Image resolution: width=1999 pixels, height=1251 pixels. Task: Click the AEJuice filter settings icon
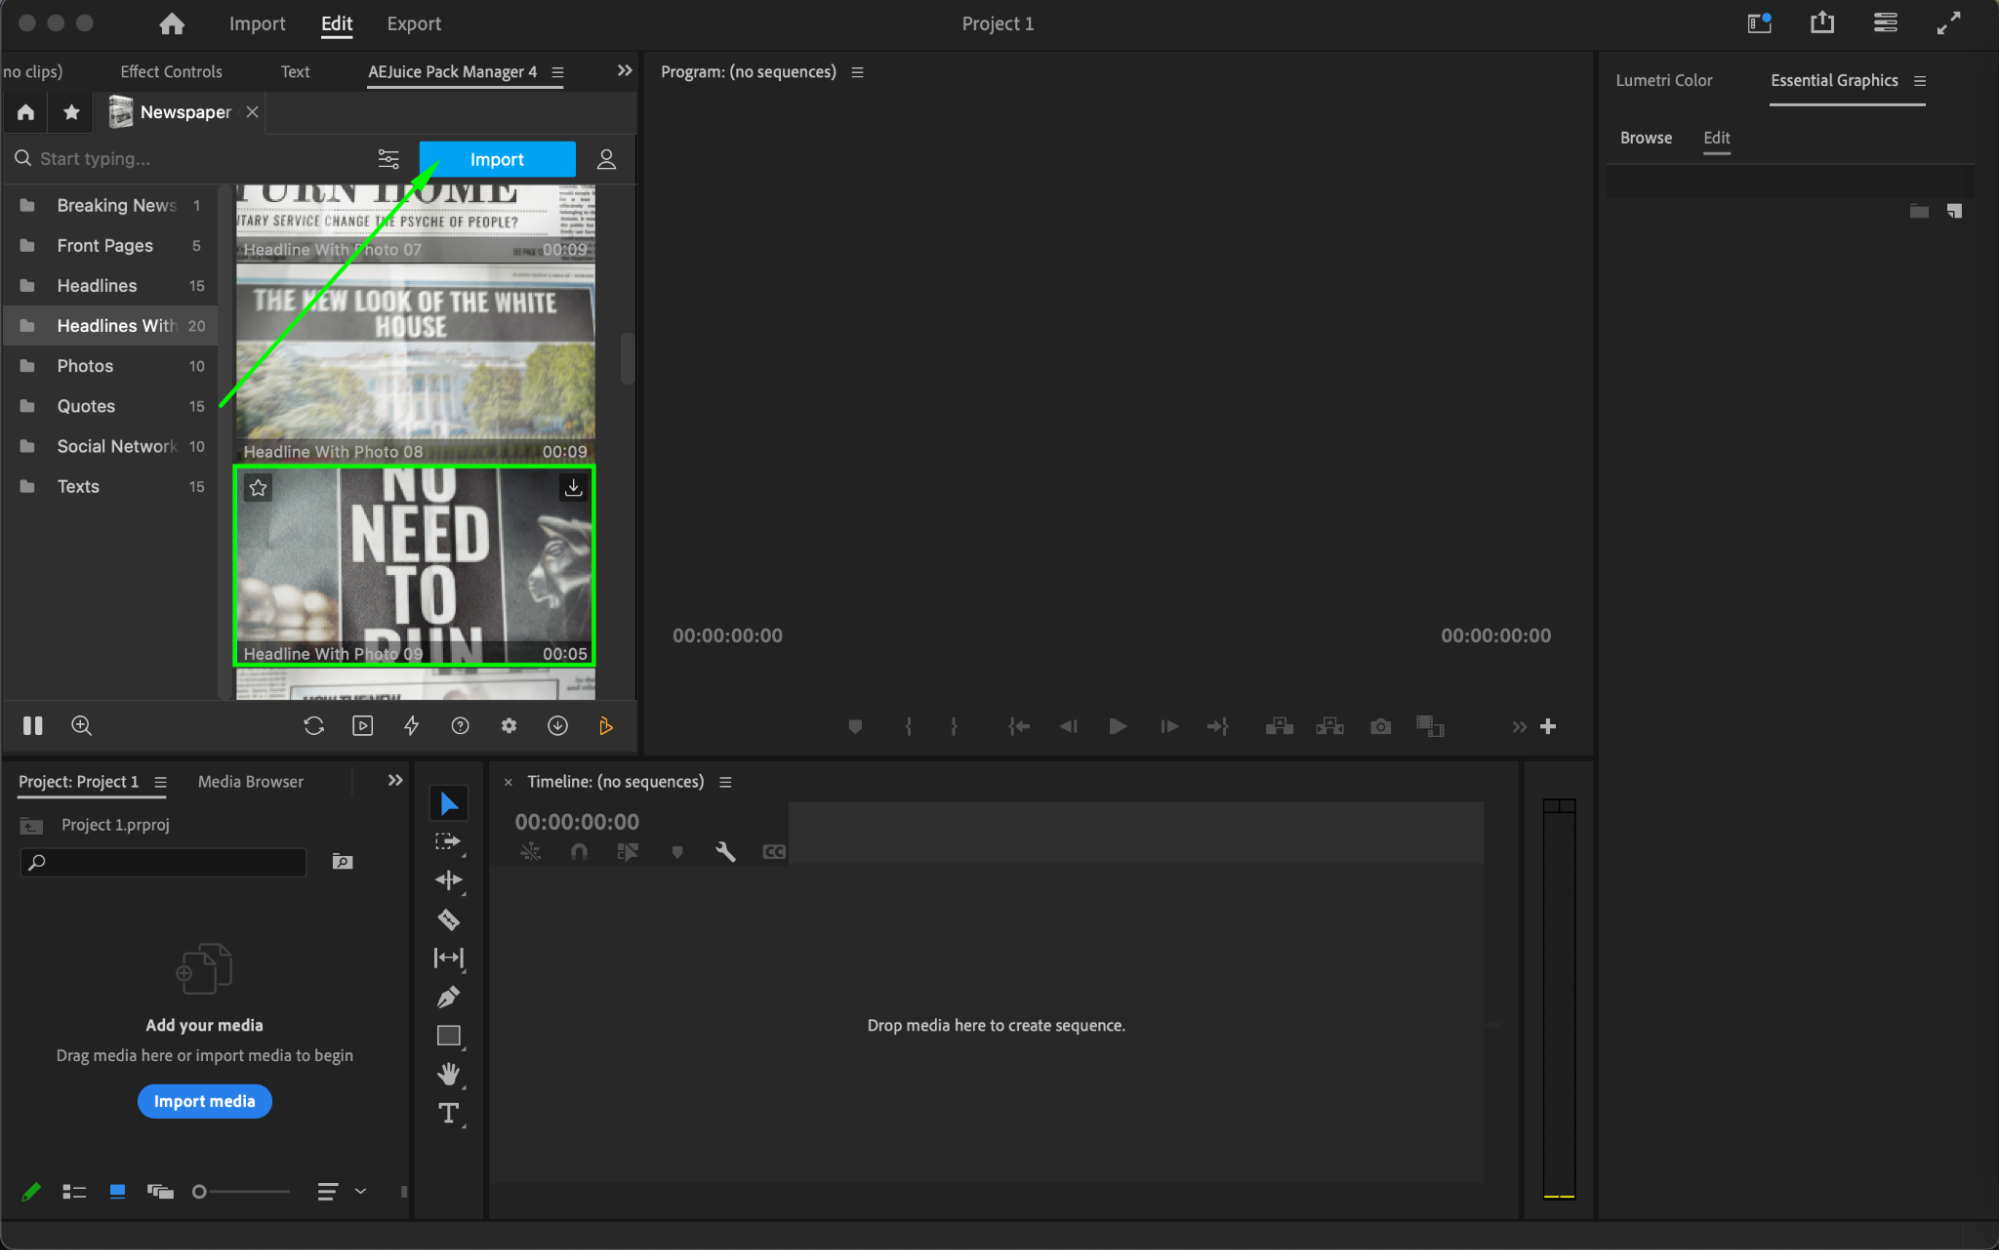388,159
